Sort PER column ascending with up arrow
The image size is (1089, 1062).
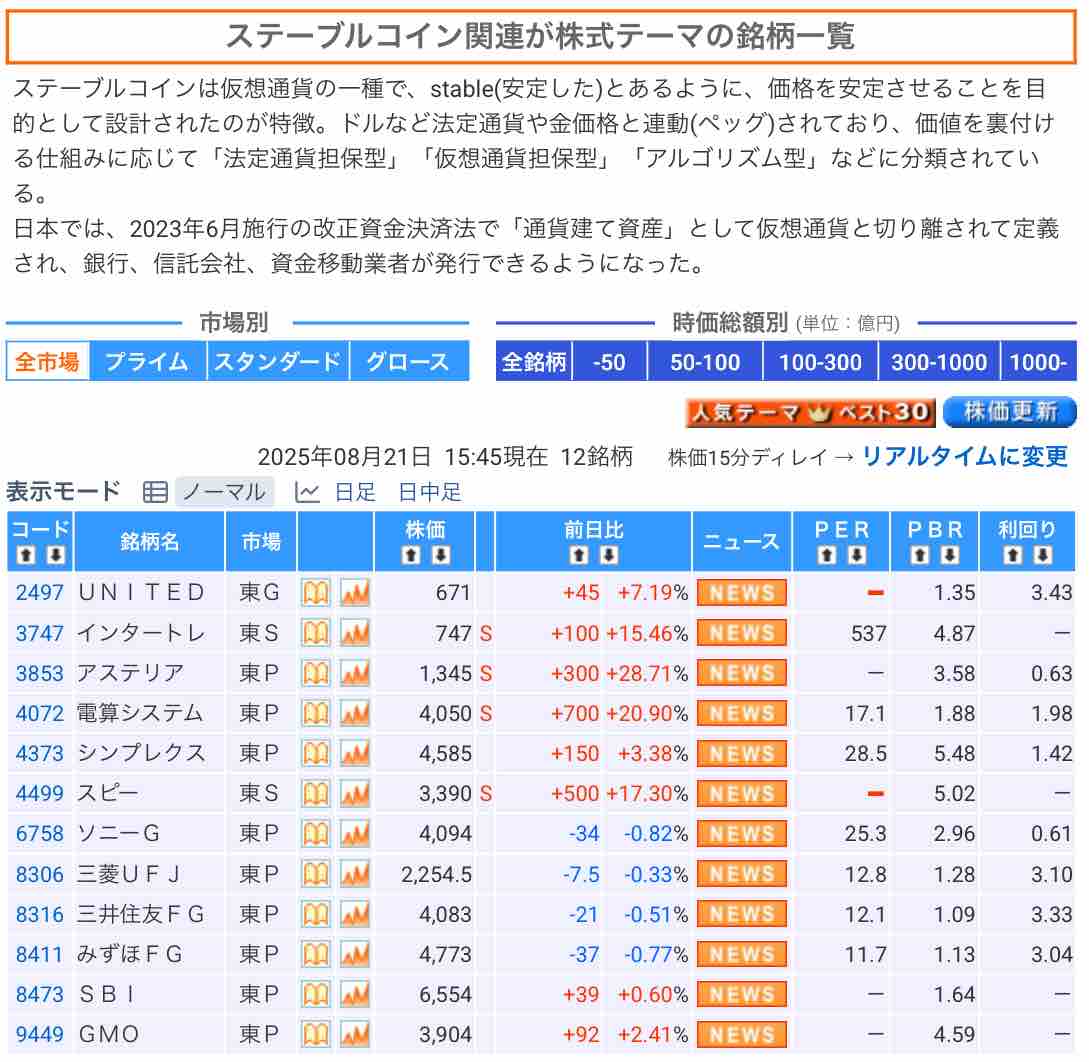[x=826, y=555]
